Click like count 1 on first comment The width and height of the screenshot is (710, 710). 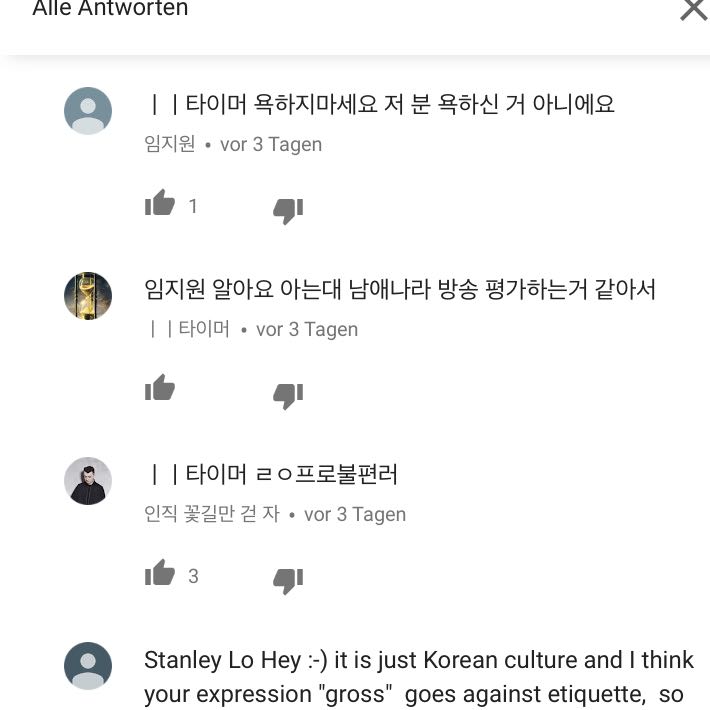tap(193, 206)
